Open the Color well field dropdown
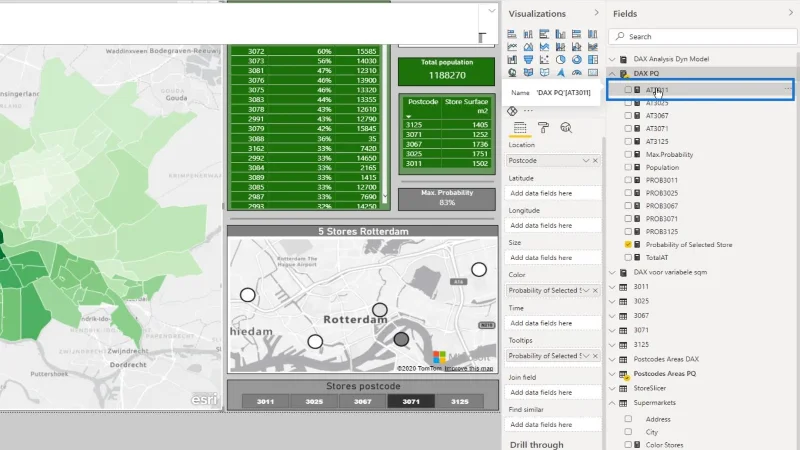The width and height of the screenshot is (800, 450). click(x=586, y=290)
